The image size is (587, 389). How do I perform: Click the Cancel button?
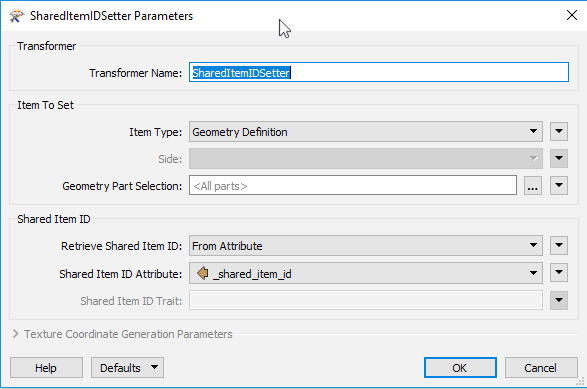pos(541,368)
